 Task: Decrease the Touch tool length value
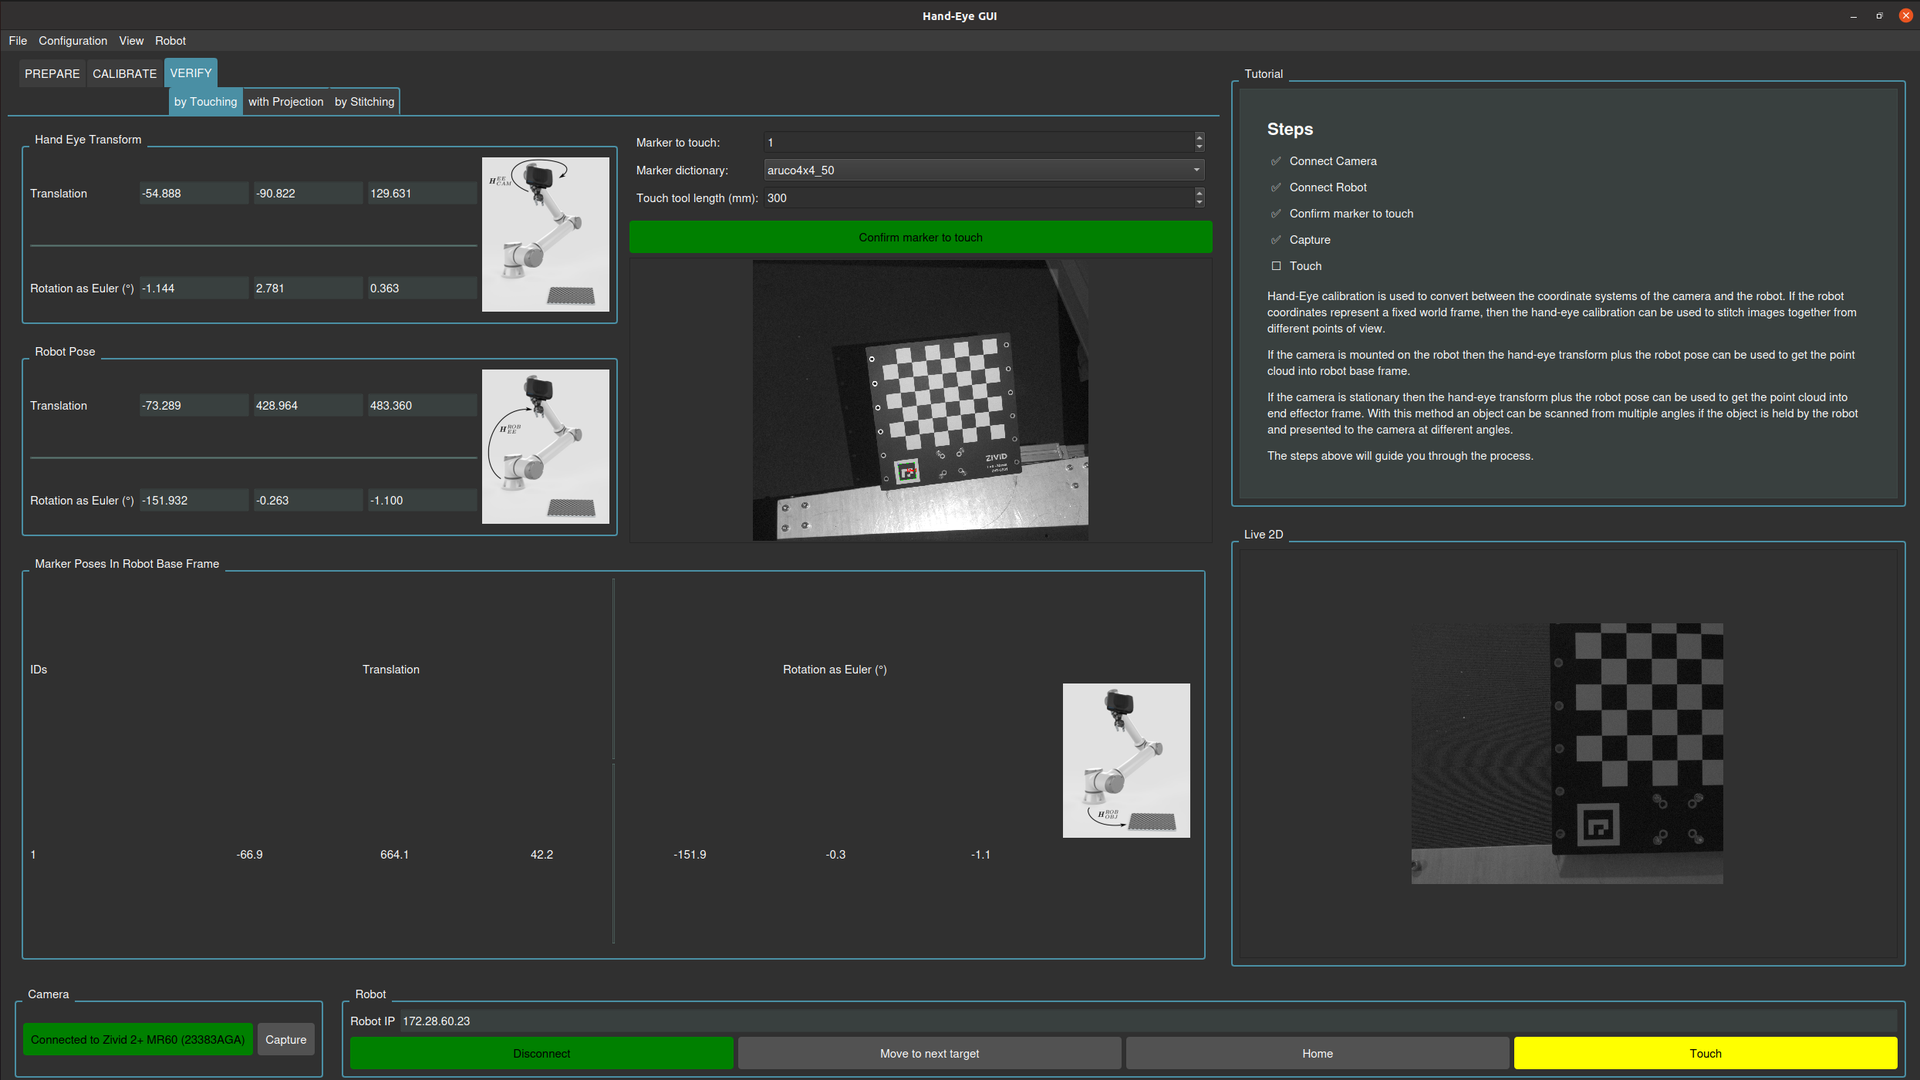[1199, 203]
